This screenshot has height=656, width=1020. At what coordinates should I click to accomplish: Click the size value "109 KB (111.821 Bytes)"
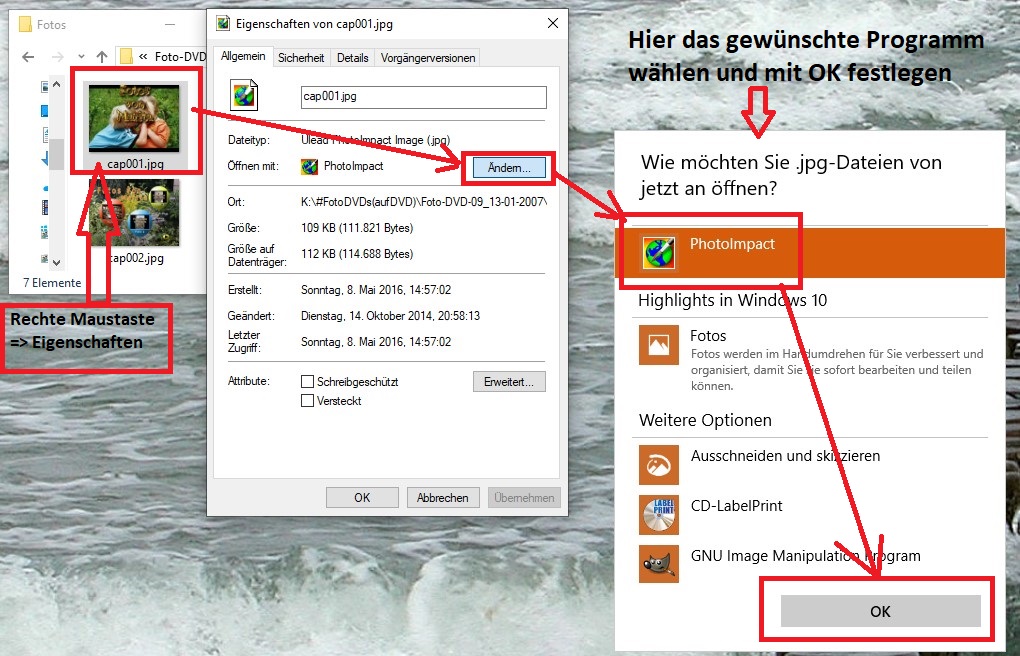click(x=357, y=228)
